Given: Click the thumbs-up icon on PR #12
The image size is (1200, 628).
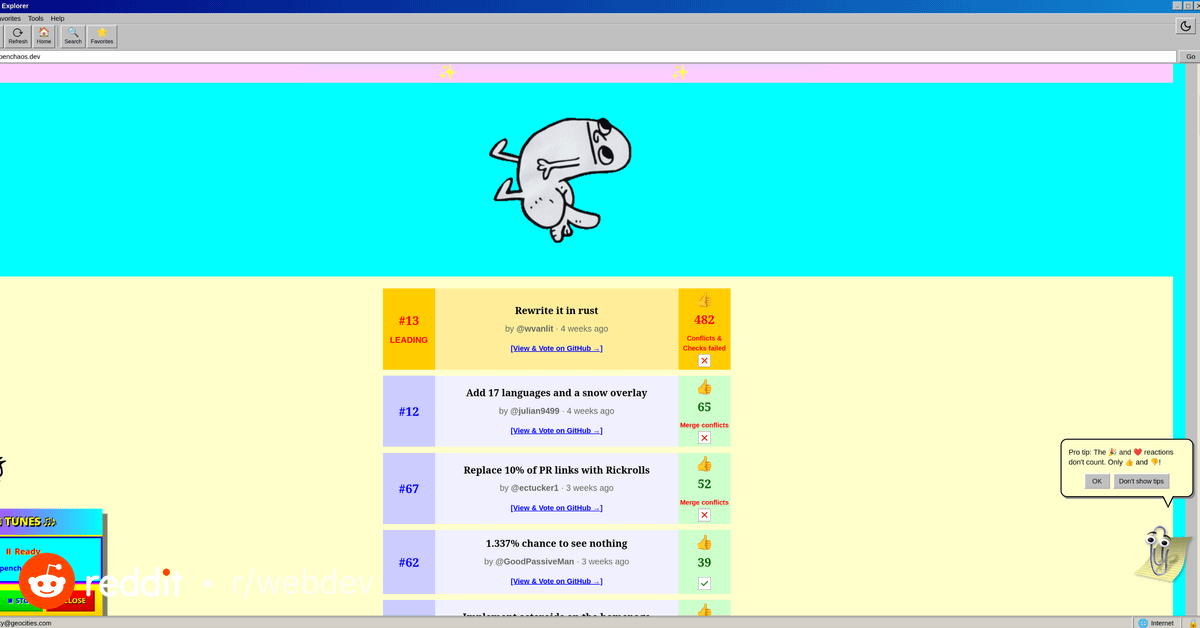Looking at the screenshot, I should [x=704, y=387].
